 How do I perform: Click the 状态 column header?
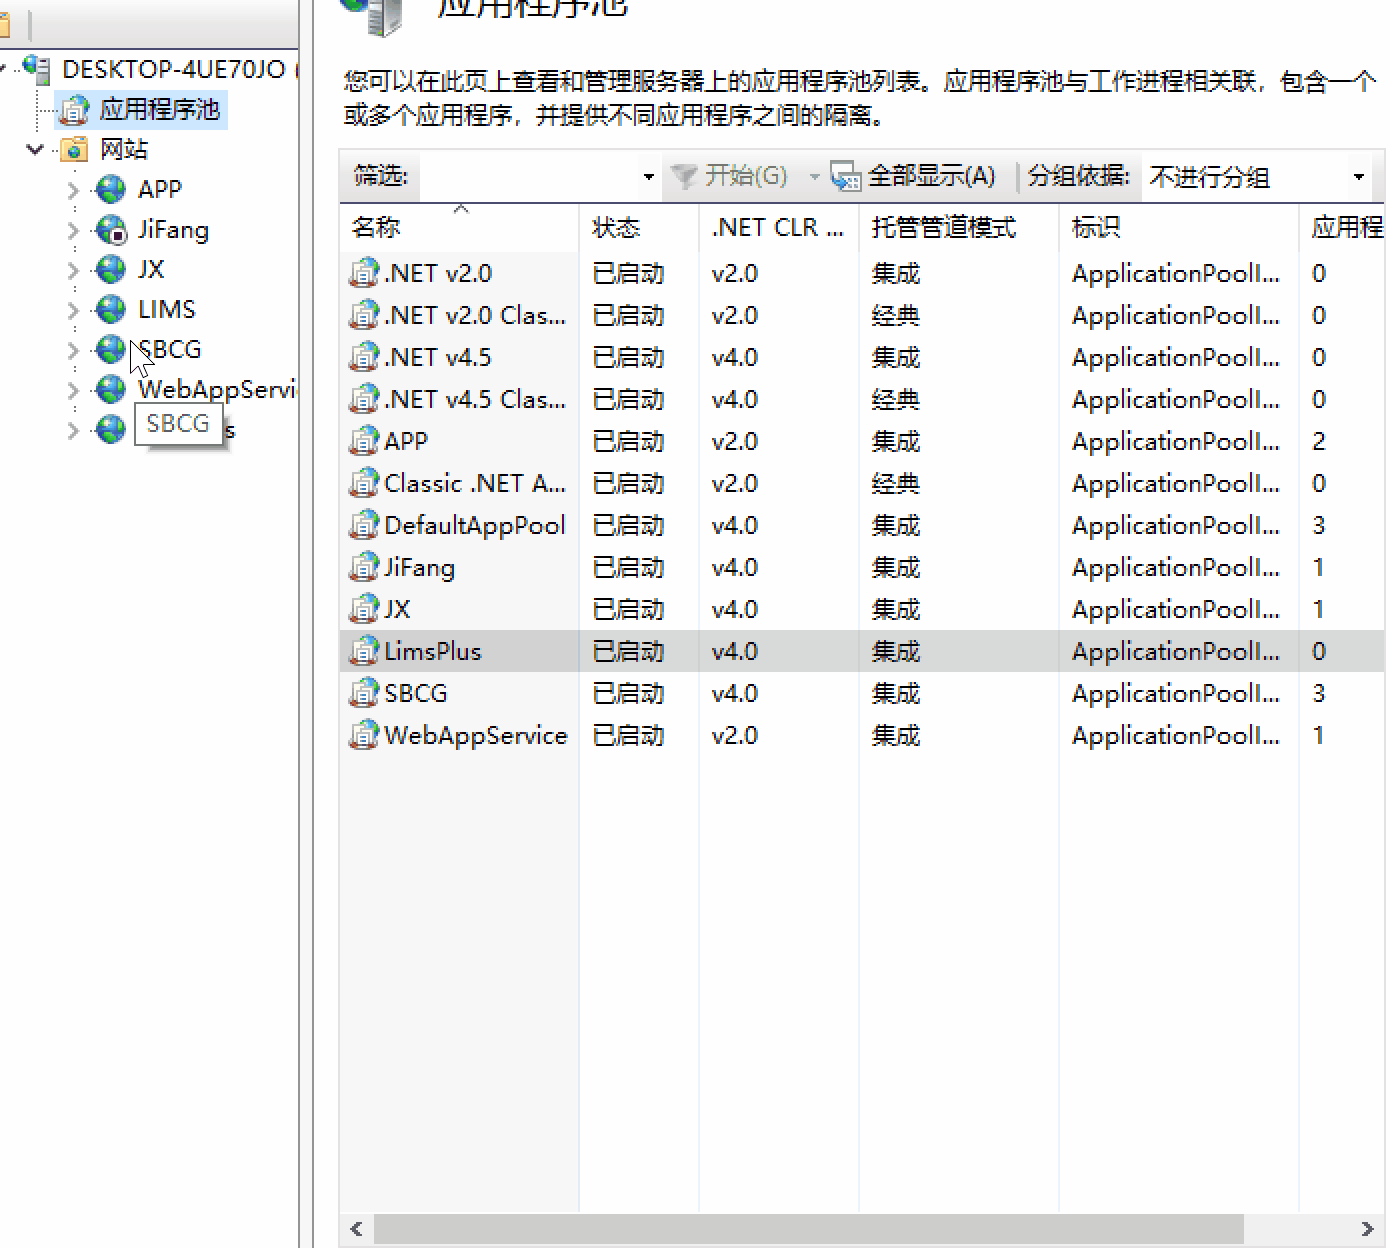(615, 228)
